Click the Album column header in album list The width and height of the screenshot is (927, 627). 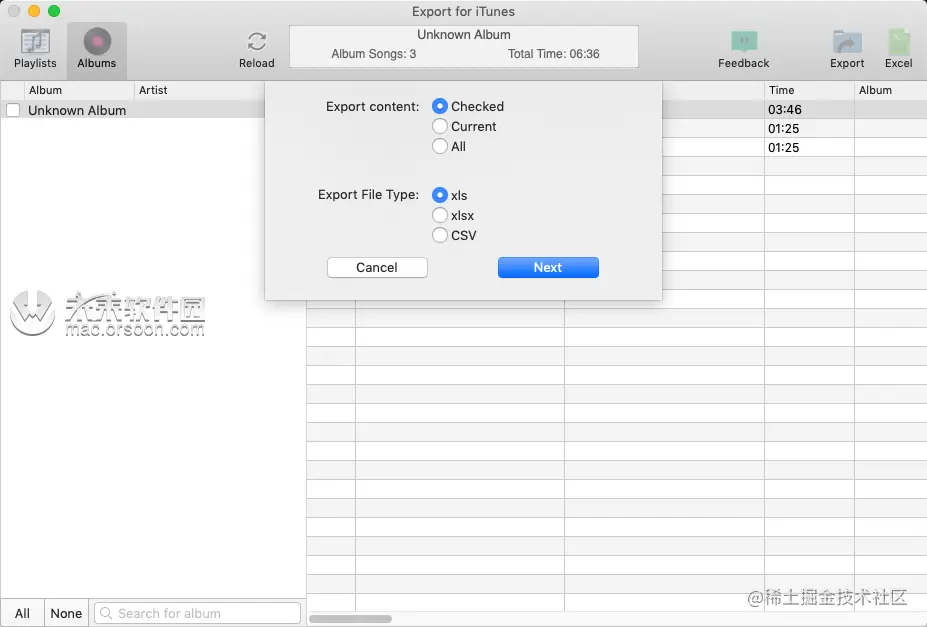coord(79,90)
